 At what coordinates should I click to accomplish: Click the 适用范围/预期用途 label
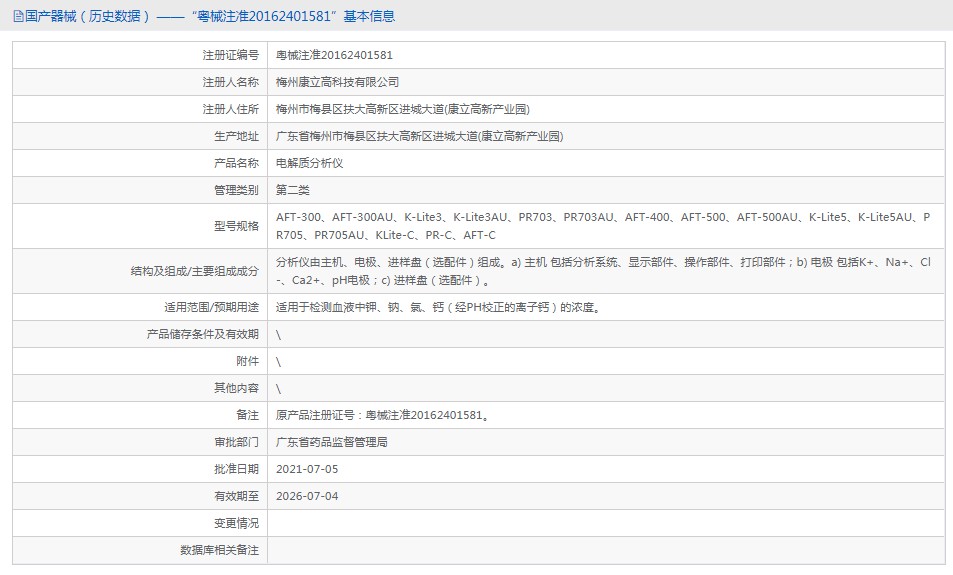[212, 308]
